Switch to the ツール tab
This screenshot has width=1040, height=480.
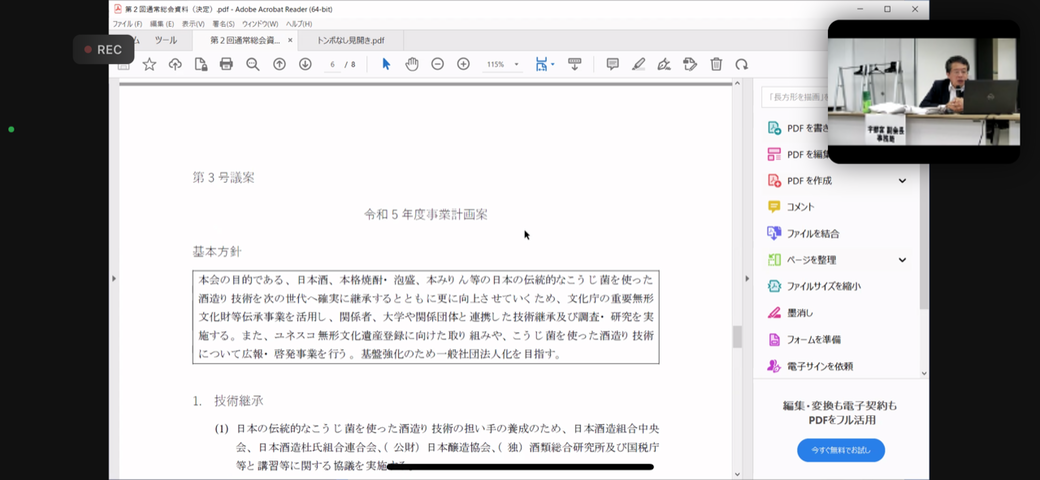pos(166,40)
